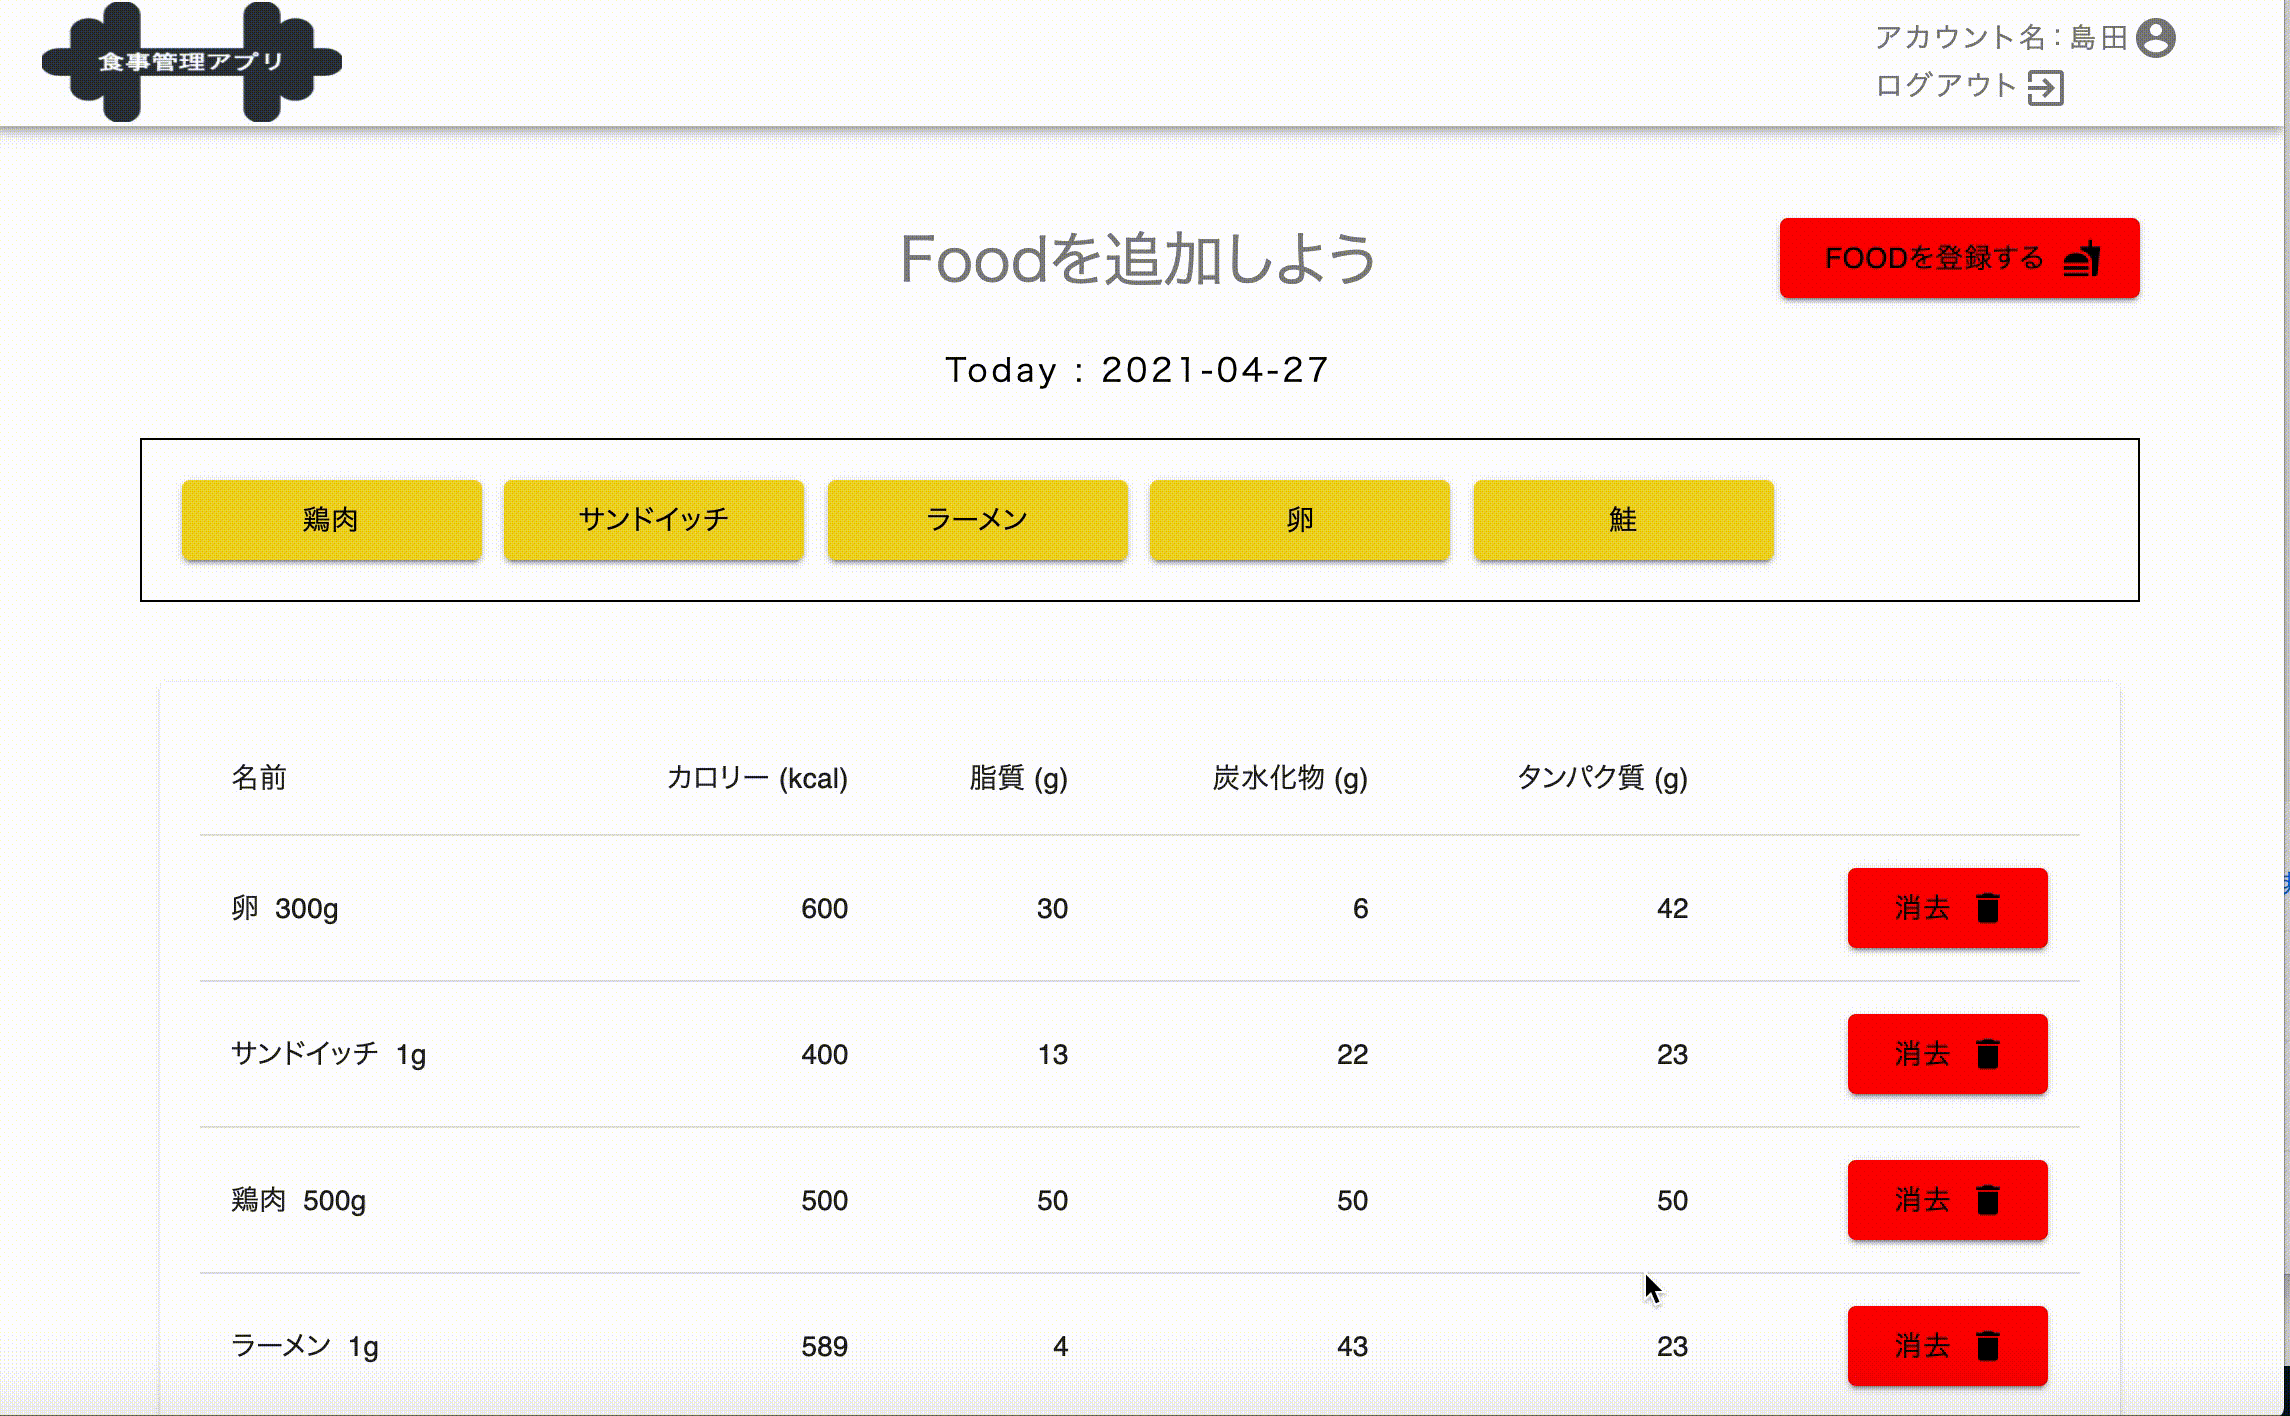The image size is (2290, 1416).
Task: Click the food plate icon on register button
Action: click(2082, 258)
